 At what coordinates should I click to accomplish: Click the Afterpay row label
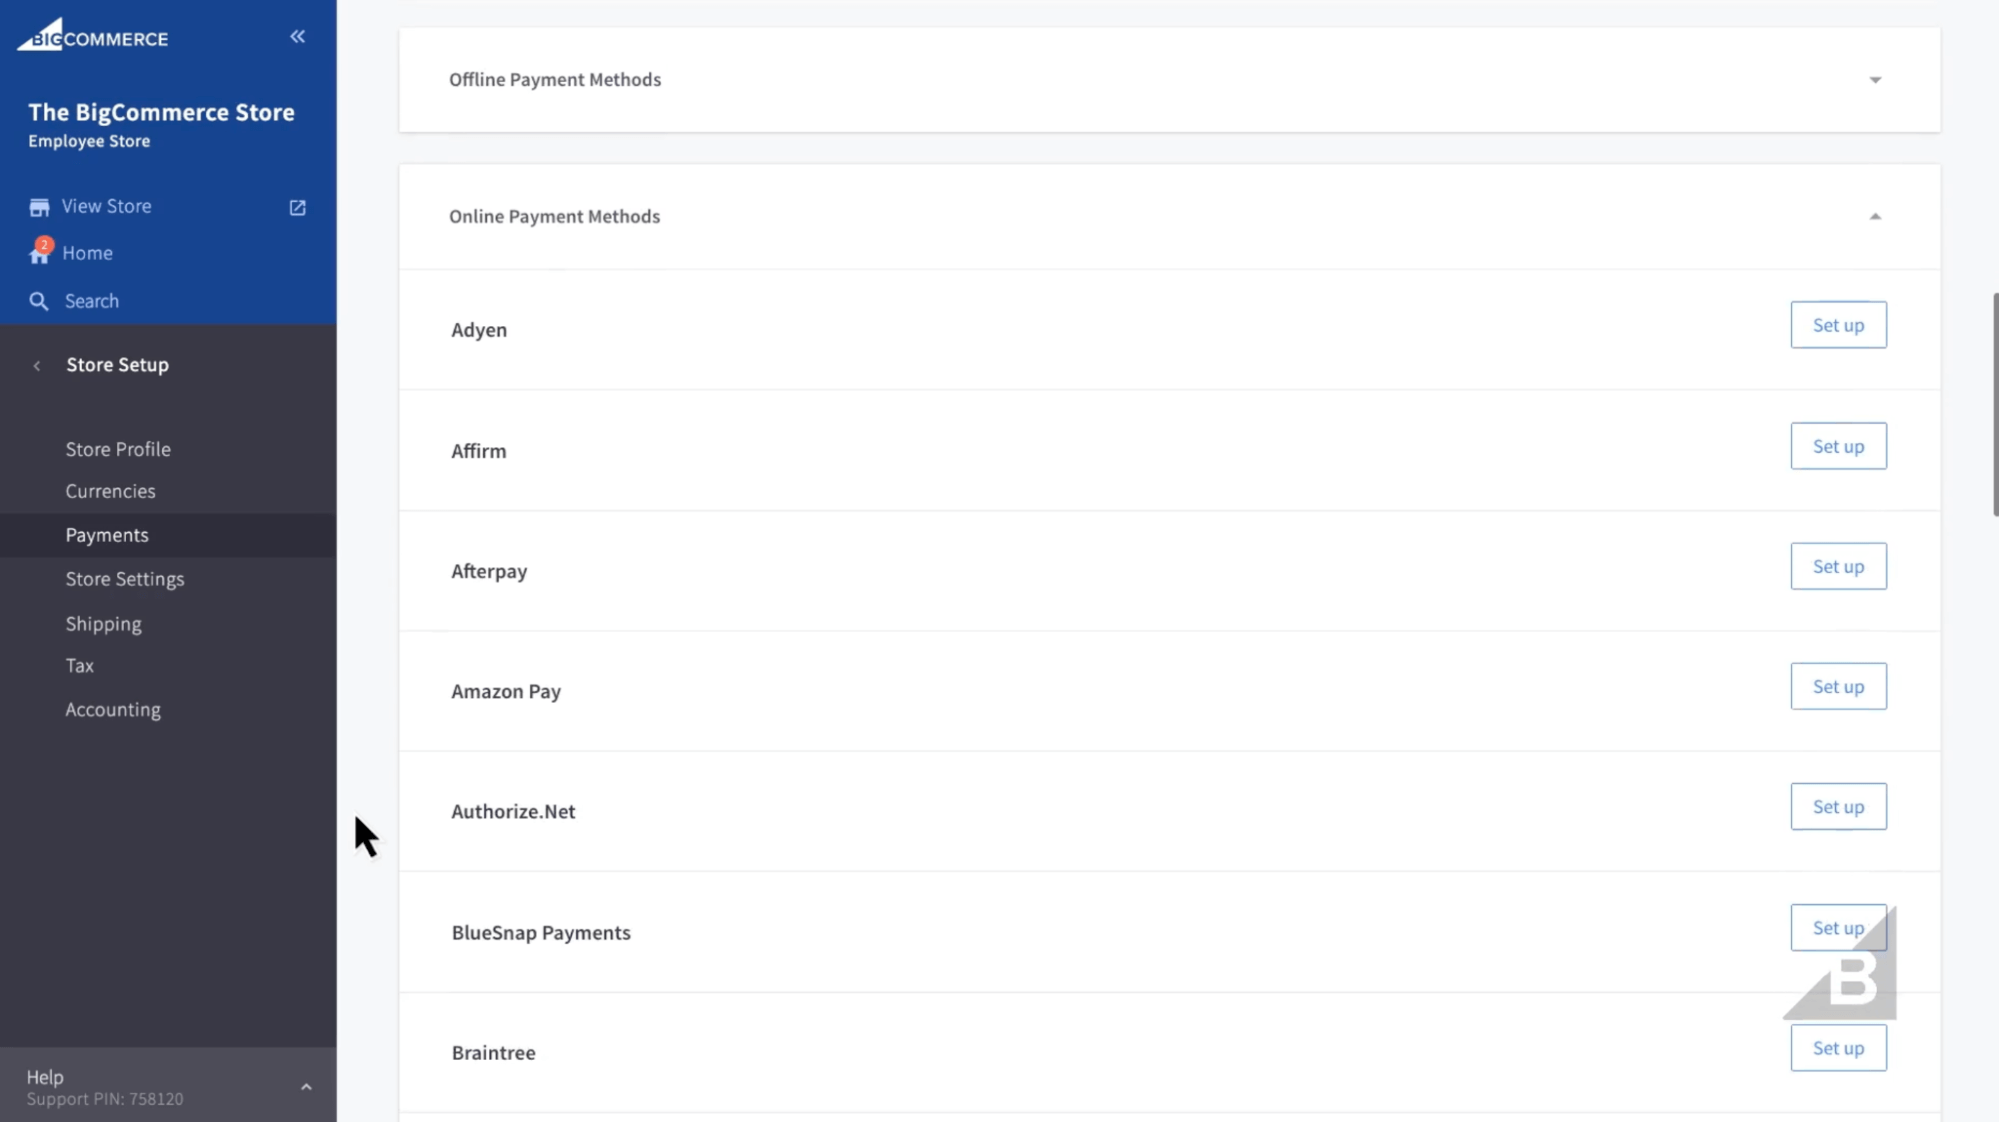(489, 571)
